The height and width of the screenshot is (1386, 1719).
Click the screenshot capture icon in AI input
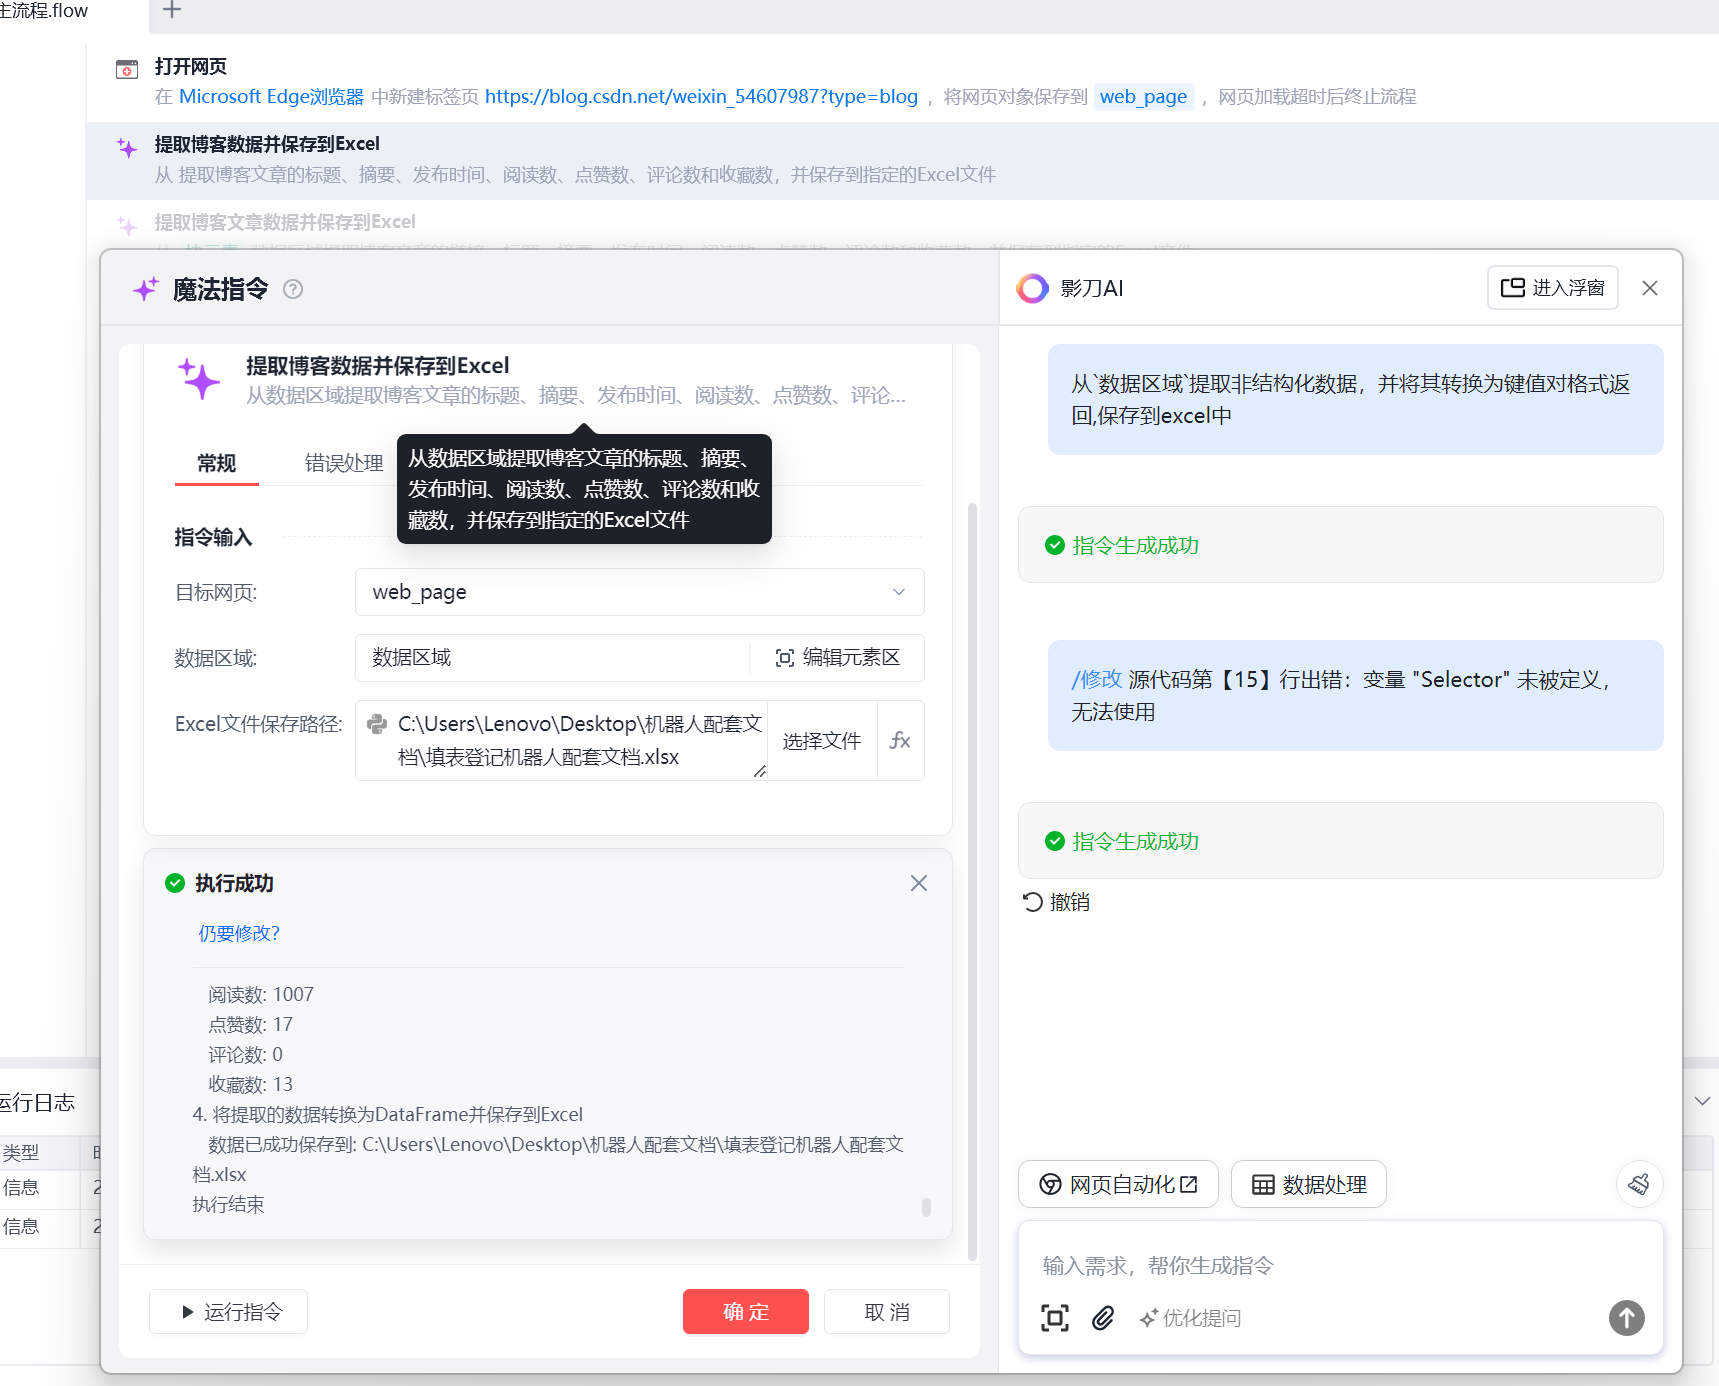pos(1055,1318)
